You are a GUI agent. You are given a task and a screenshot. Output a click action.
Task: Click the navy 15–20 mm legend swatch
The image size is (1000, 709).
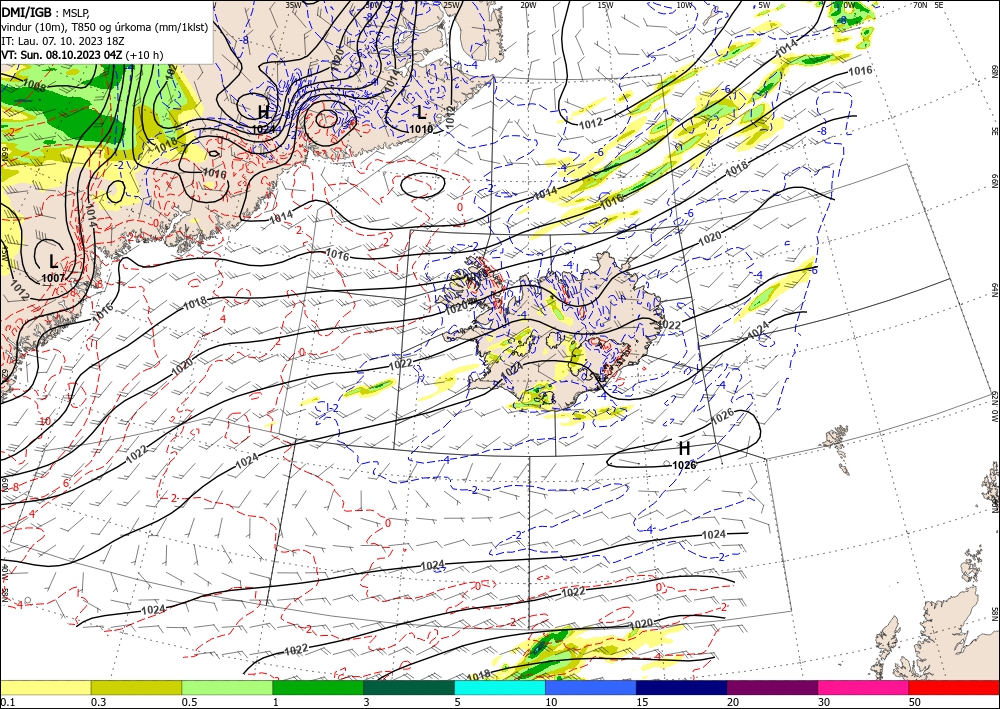pos(681,687)
